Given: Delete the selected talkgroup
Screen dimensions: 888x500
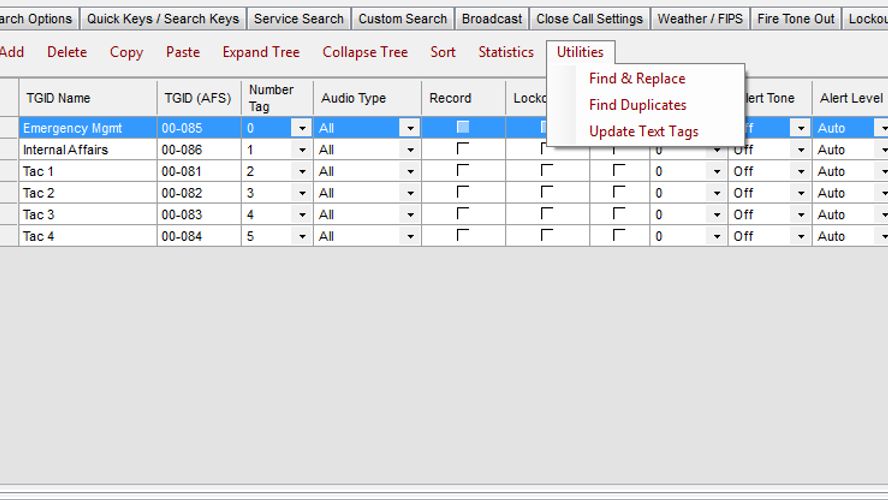Looking at the screenshot, I should [67, 52].
